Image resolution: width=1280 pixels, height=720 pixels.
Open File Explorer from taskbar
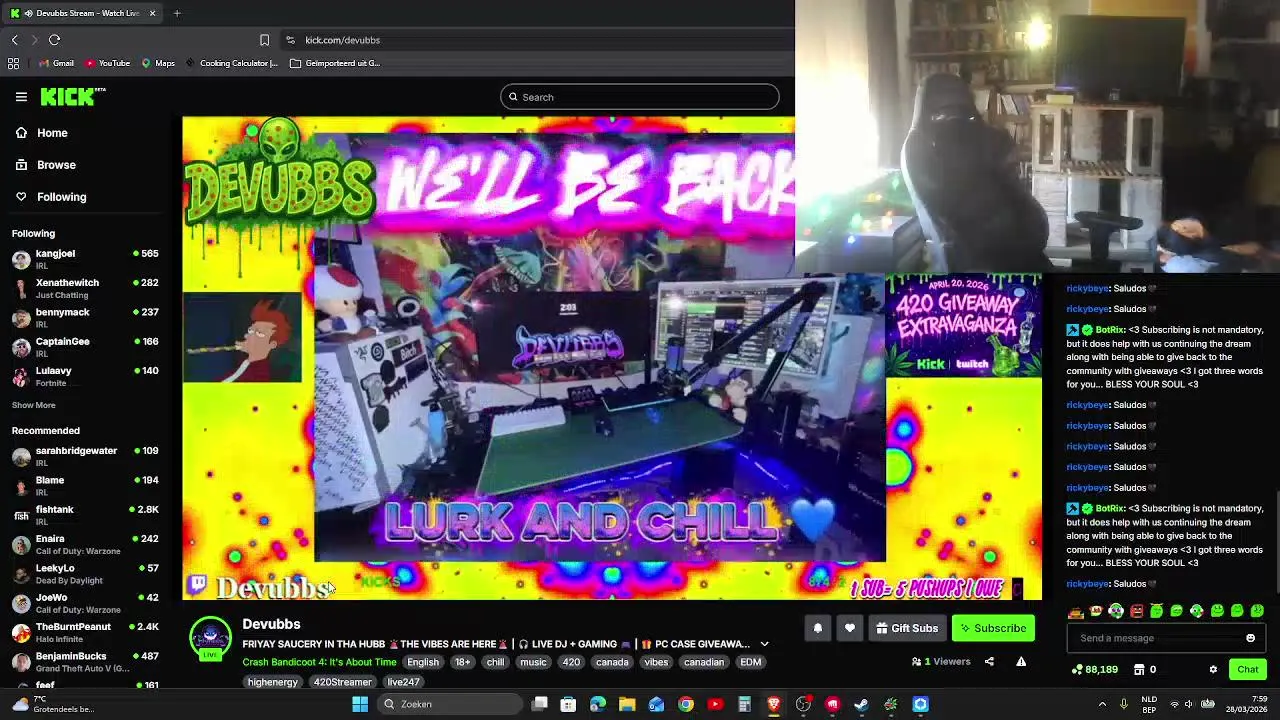click(x=627, y=704)
